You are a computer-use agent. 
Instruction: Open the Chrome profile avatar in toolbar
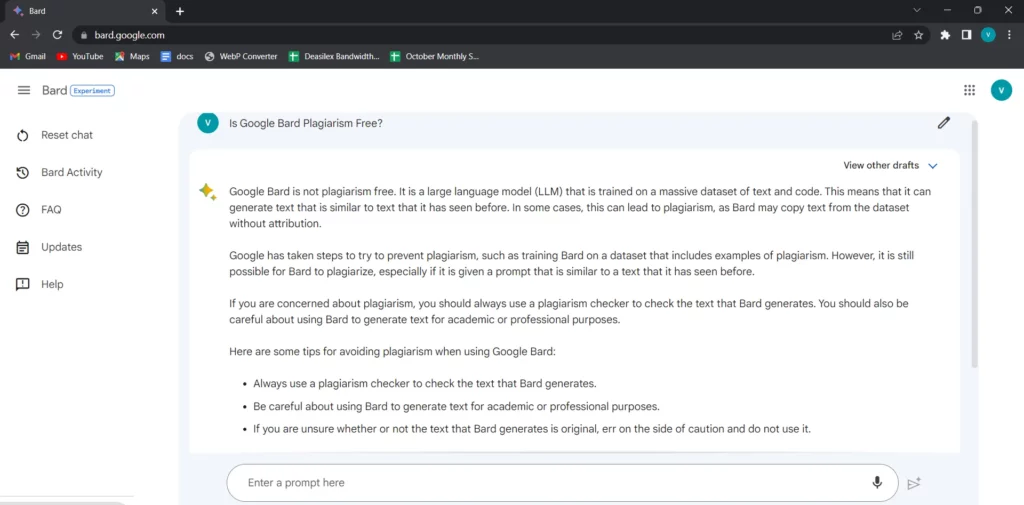point(988,35)
